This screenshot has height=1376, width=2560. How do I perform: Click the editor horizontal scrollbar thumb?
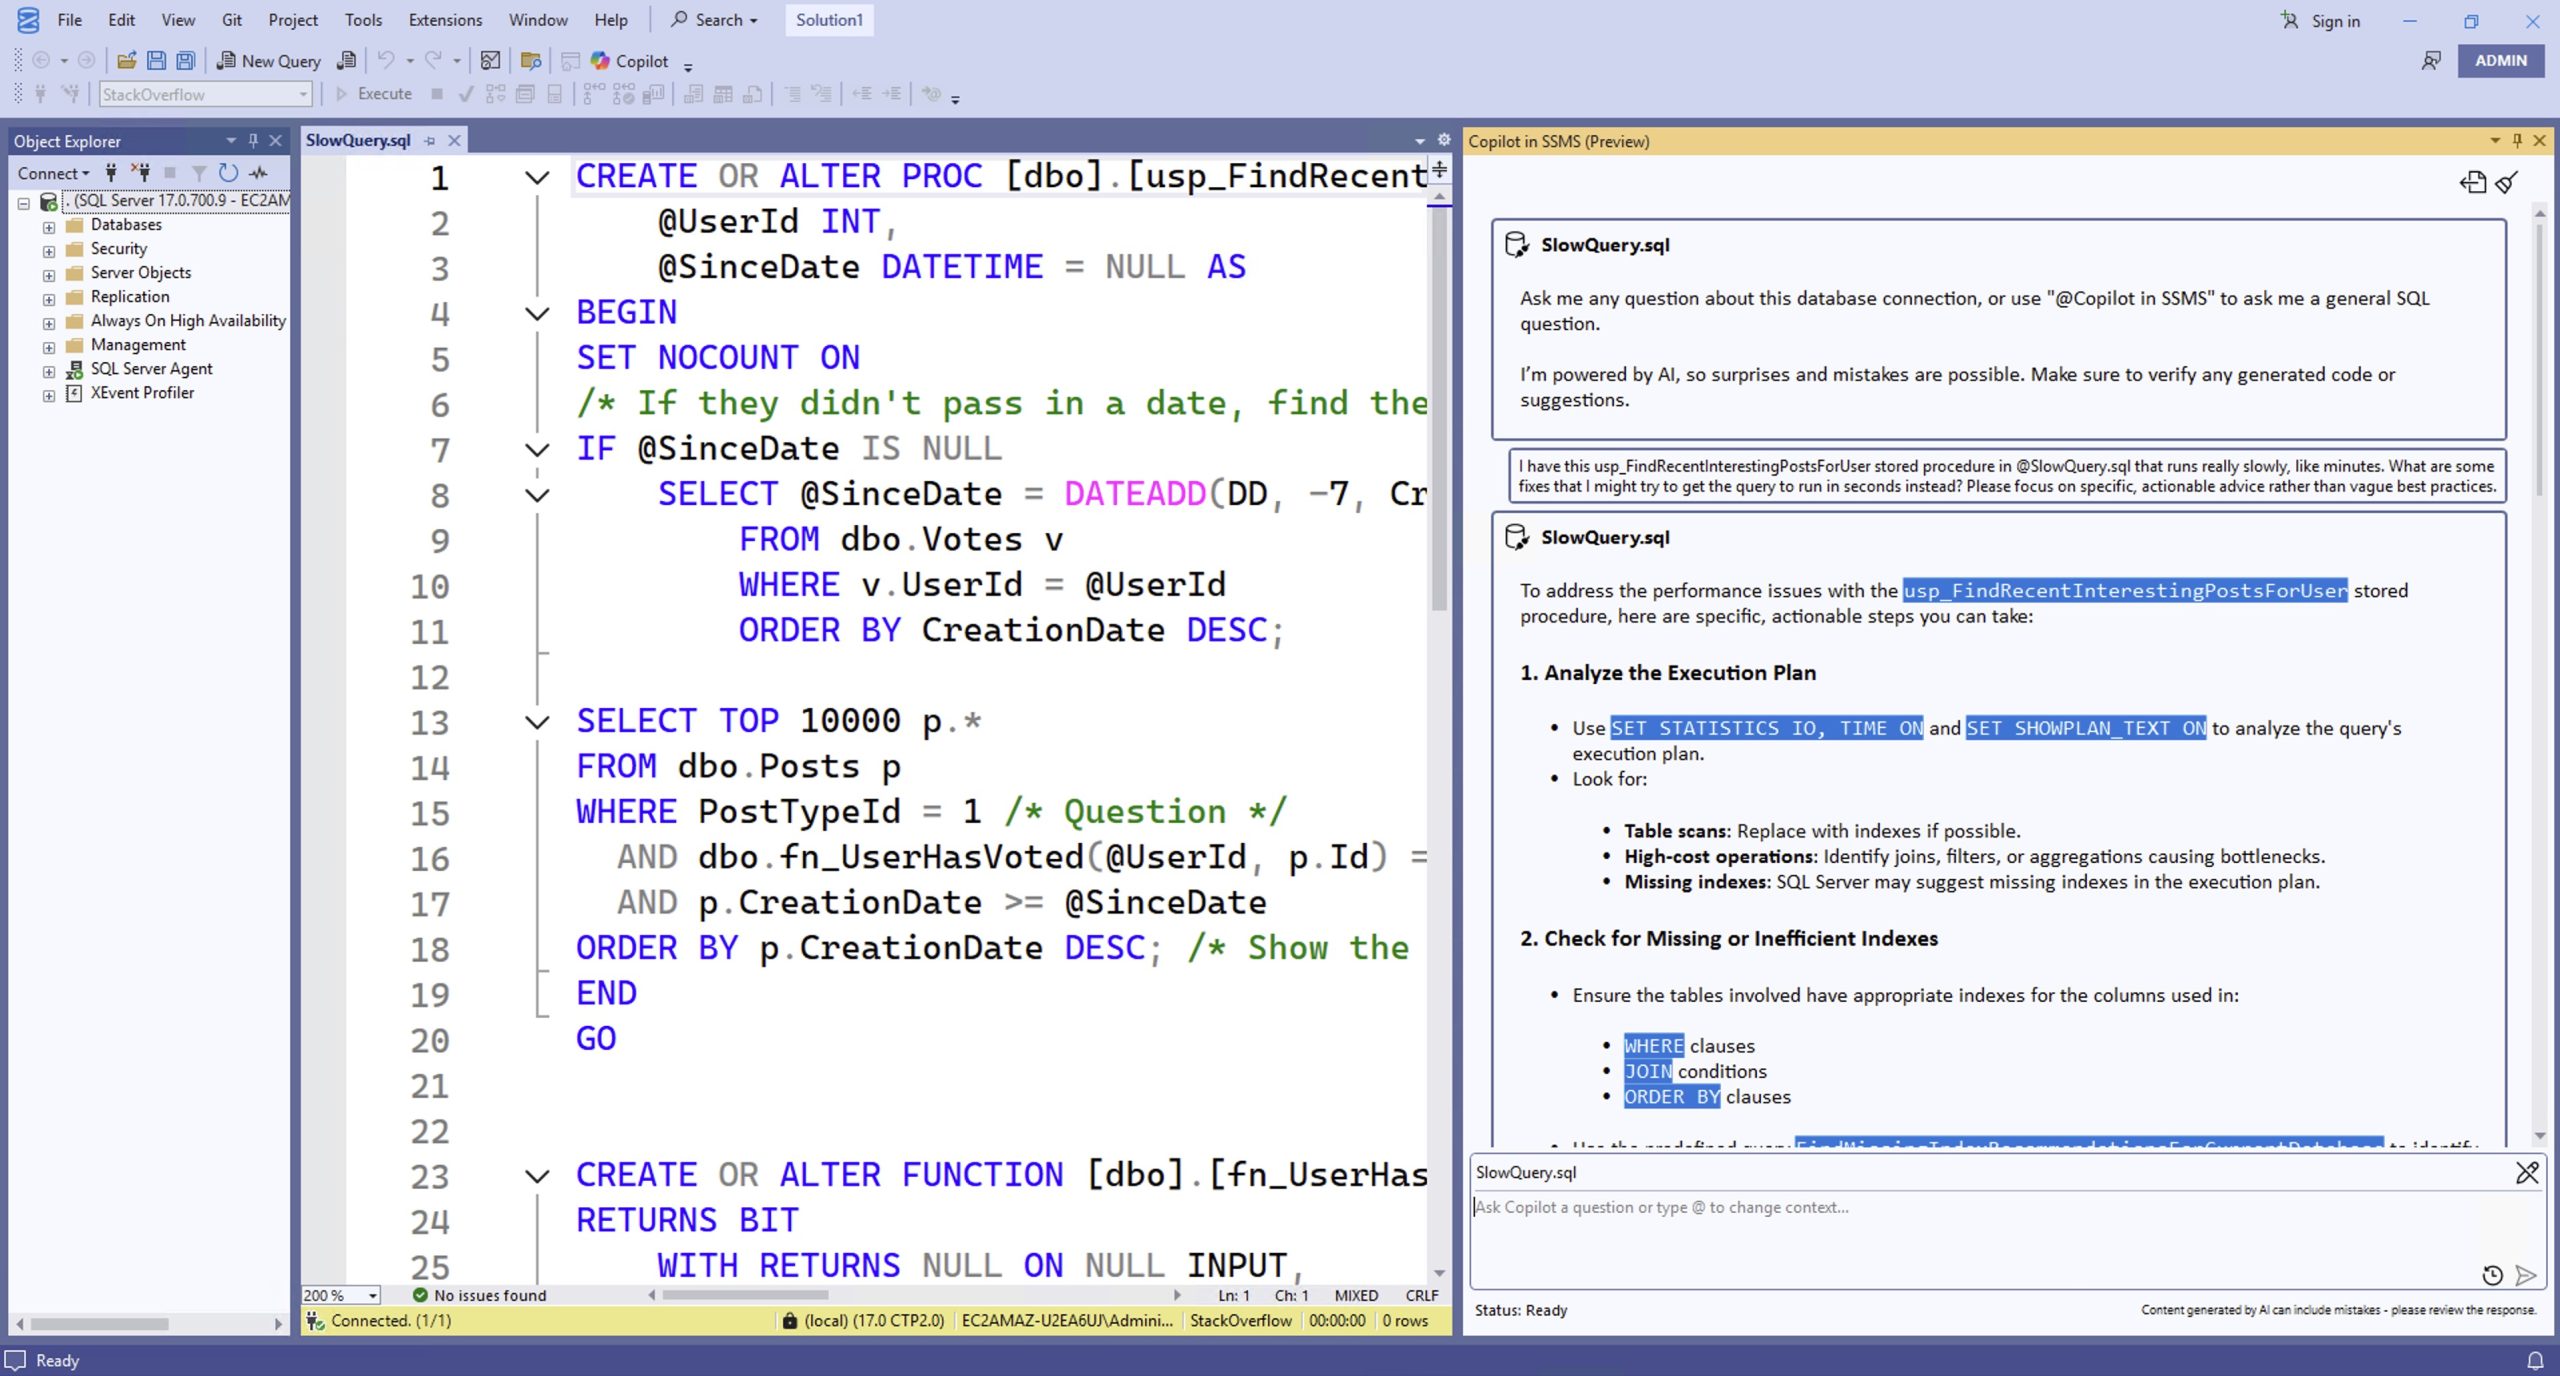(745, 1295)
